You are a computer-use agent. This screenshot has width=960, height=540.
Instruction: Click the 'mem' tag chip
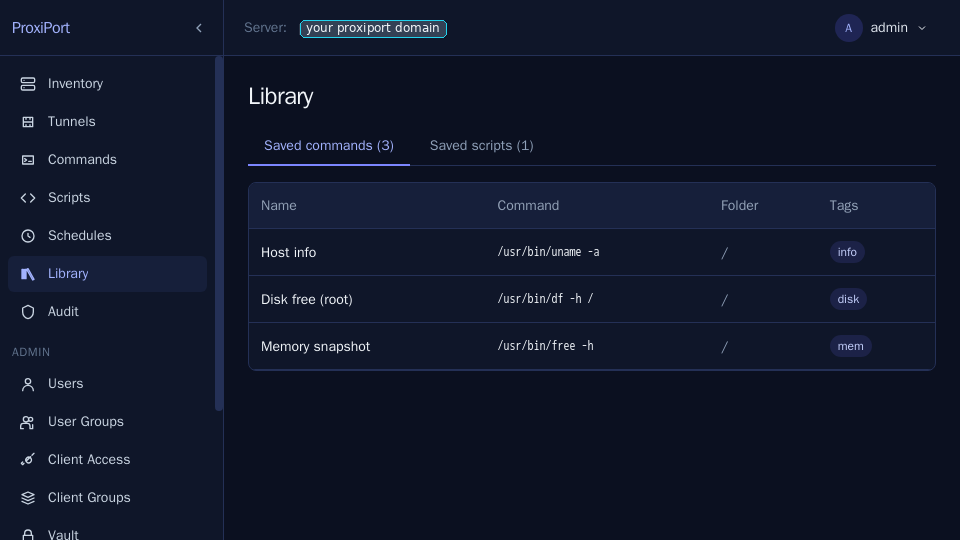(x=850, y=347)
